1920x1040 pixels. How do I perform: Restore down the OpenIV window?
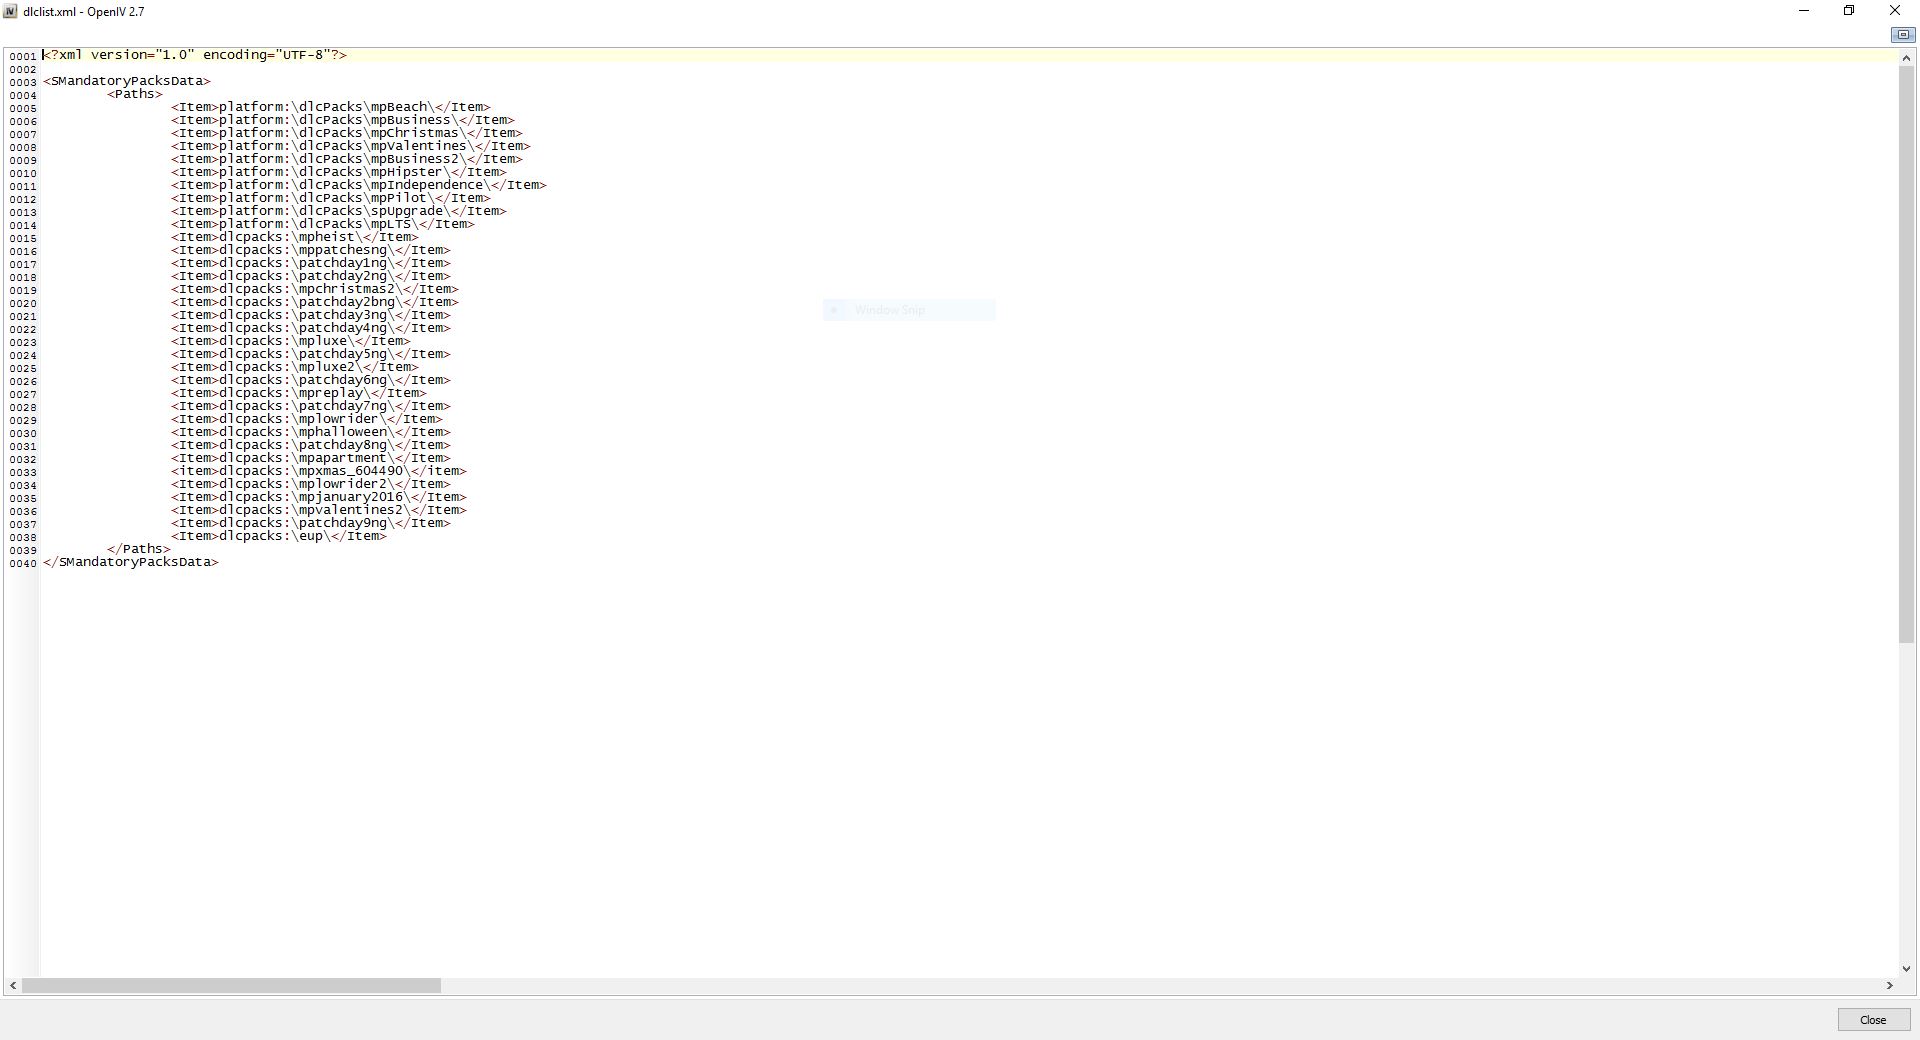click(x=1849, y=11)
